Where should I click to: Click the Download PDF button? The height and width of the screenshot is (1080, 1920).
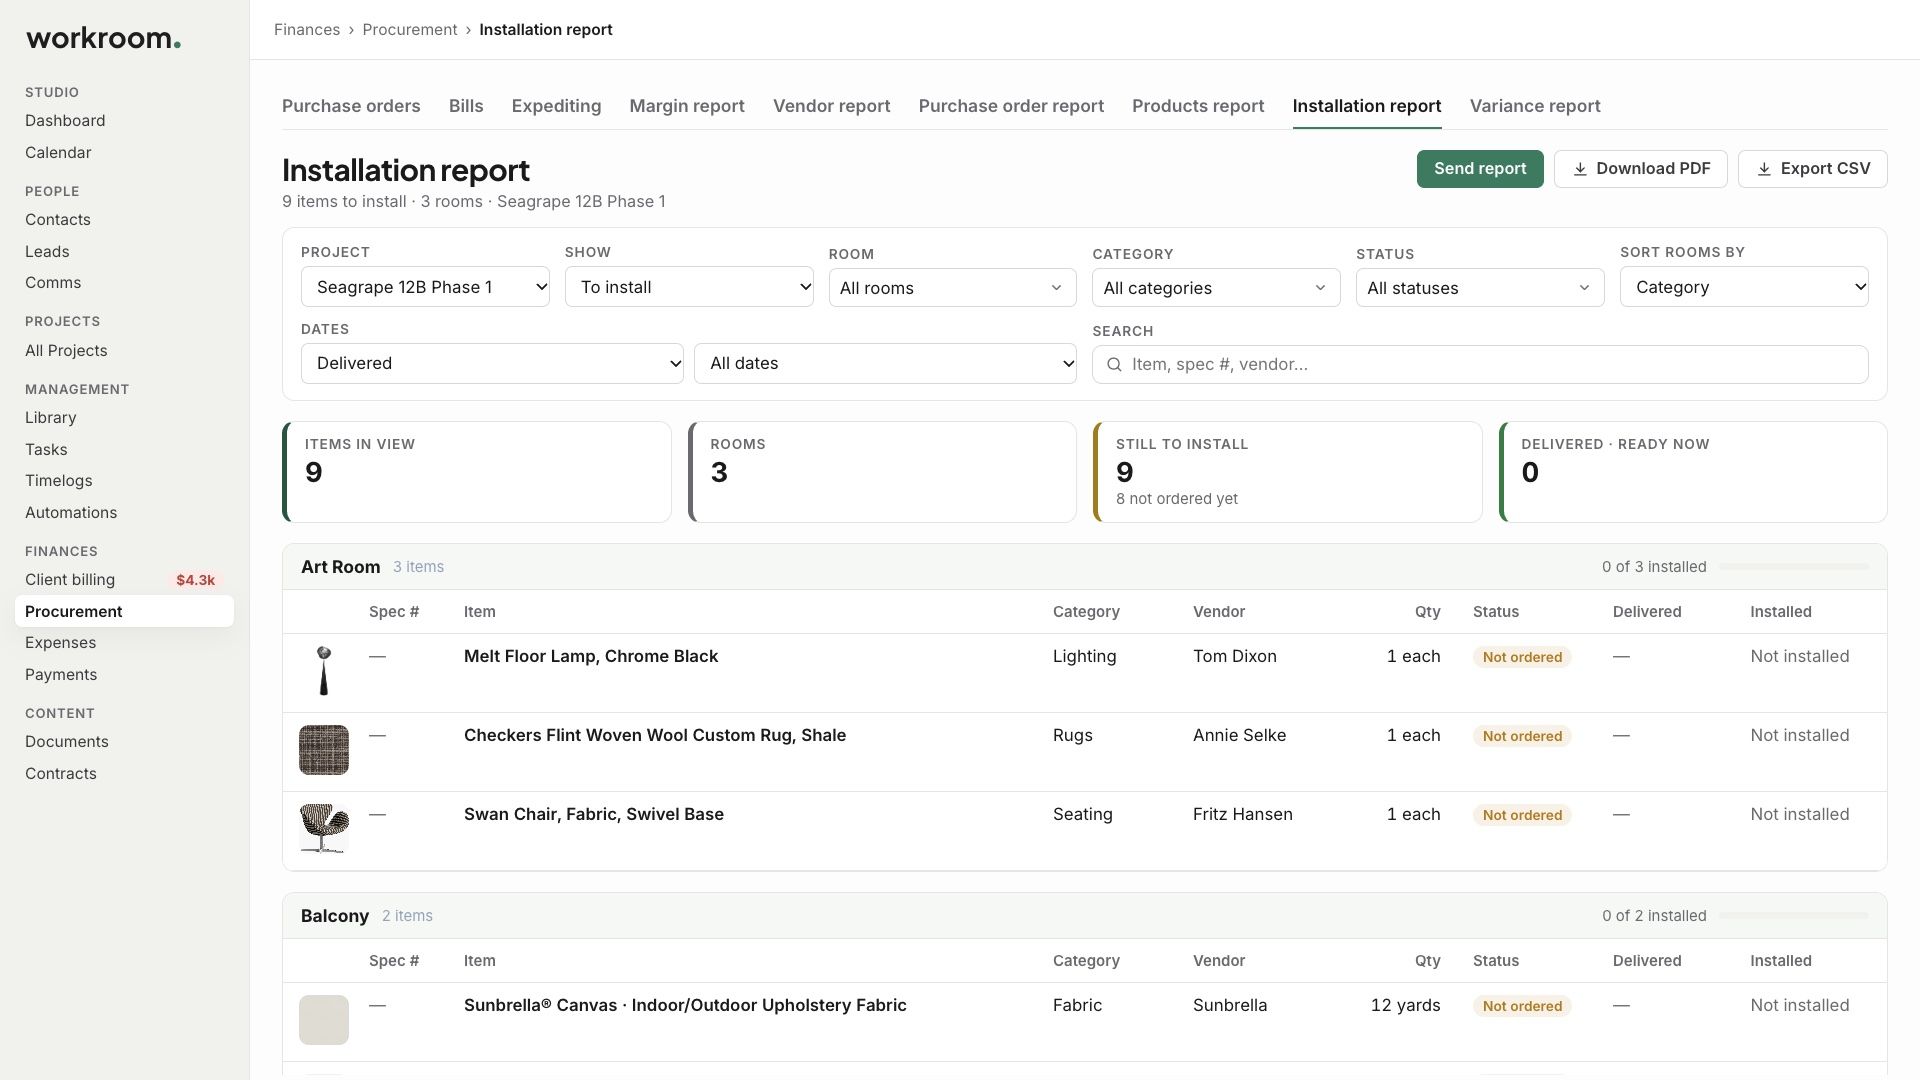1641,169
